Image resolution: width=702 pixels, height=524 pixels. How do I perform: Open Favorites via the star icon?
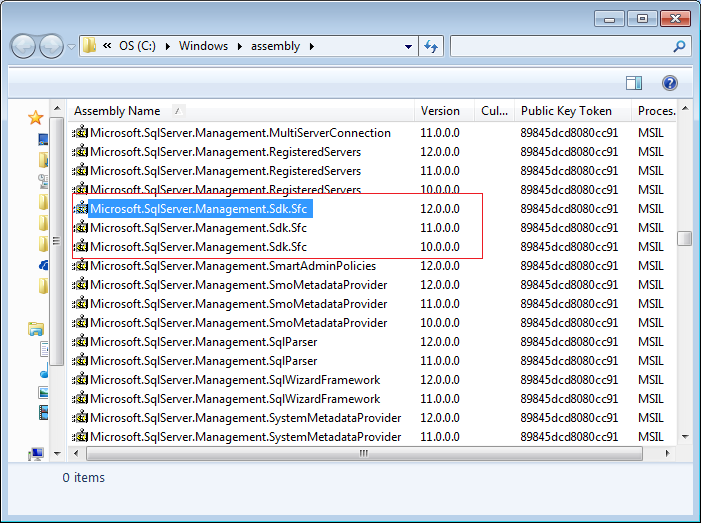(x=35, y=118)
